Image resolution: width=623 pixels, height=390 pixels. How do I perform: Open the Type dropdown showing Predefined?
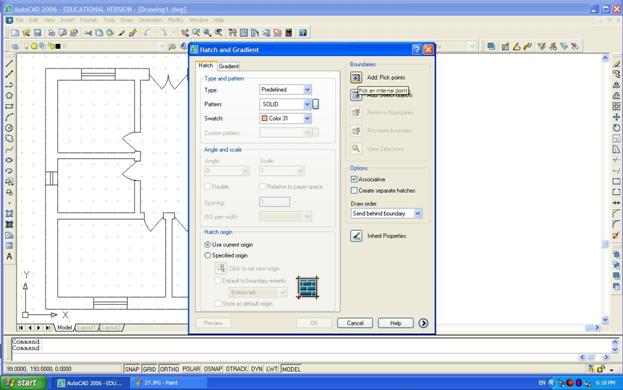click(x=285, y=90)
